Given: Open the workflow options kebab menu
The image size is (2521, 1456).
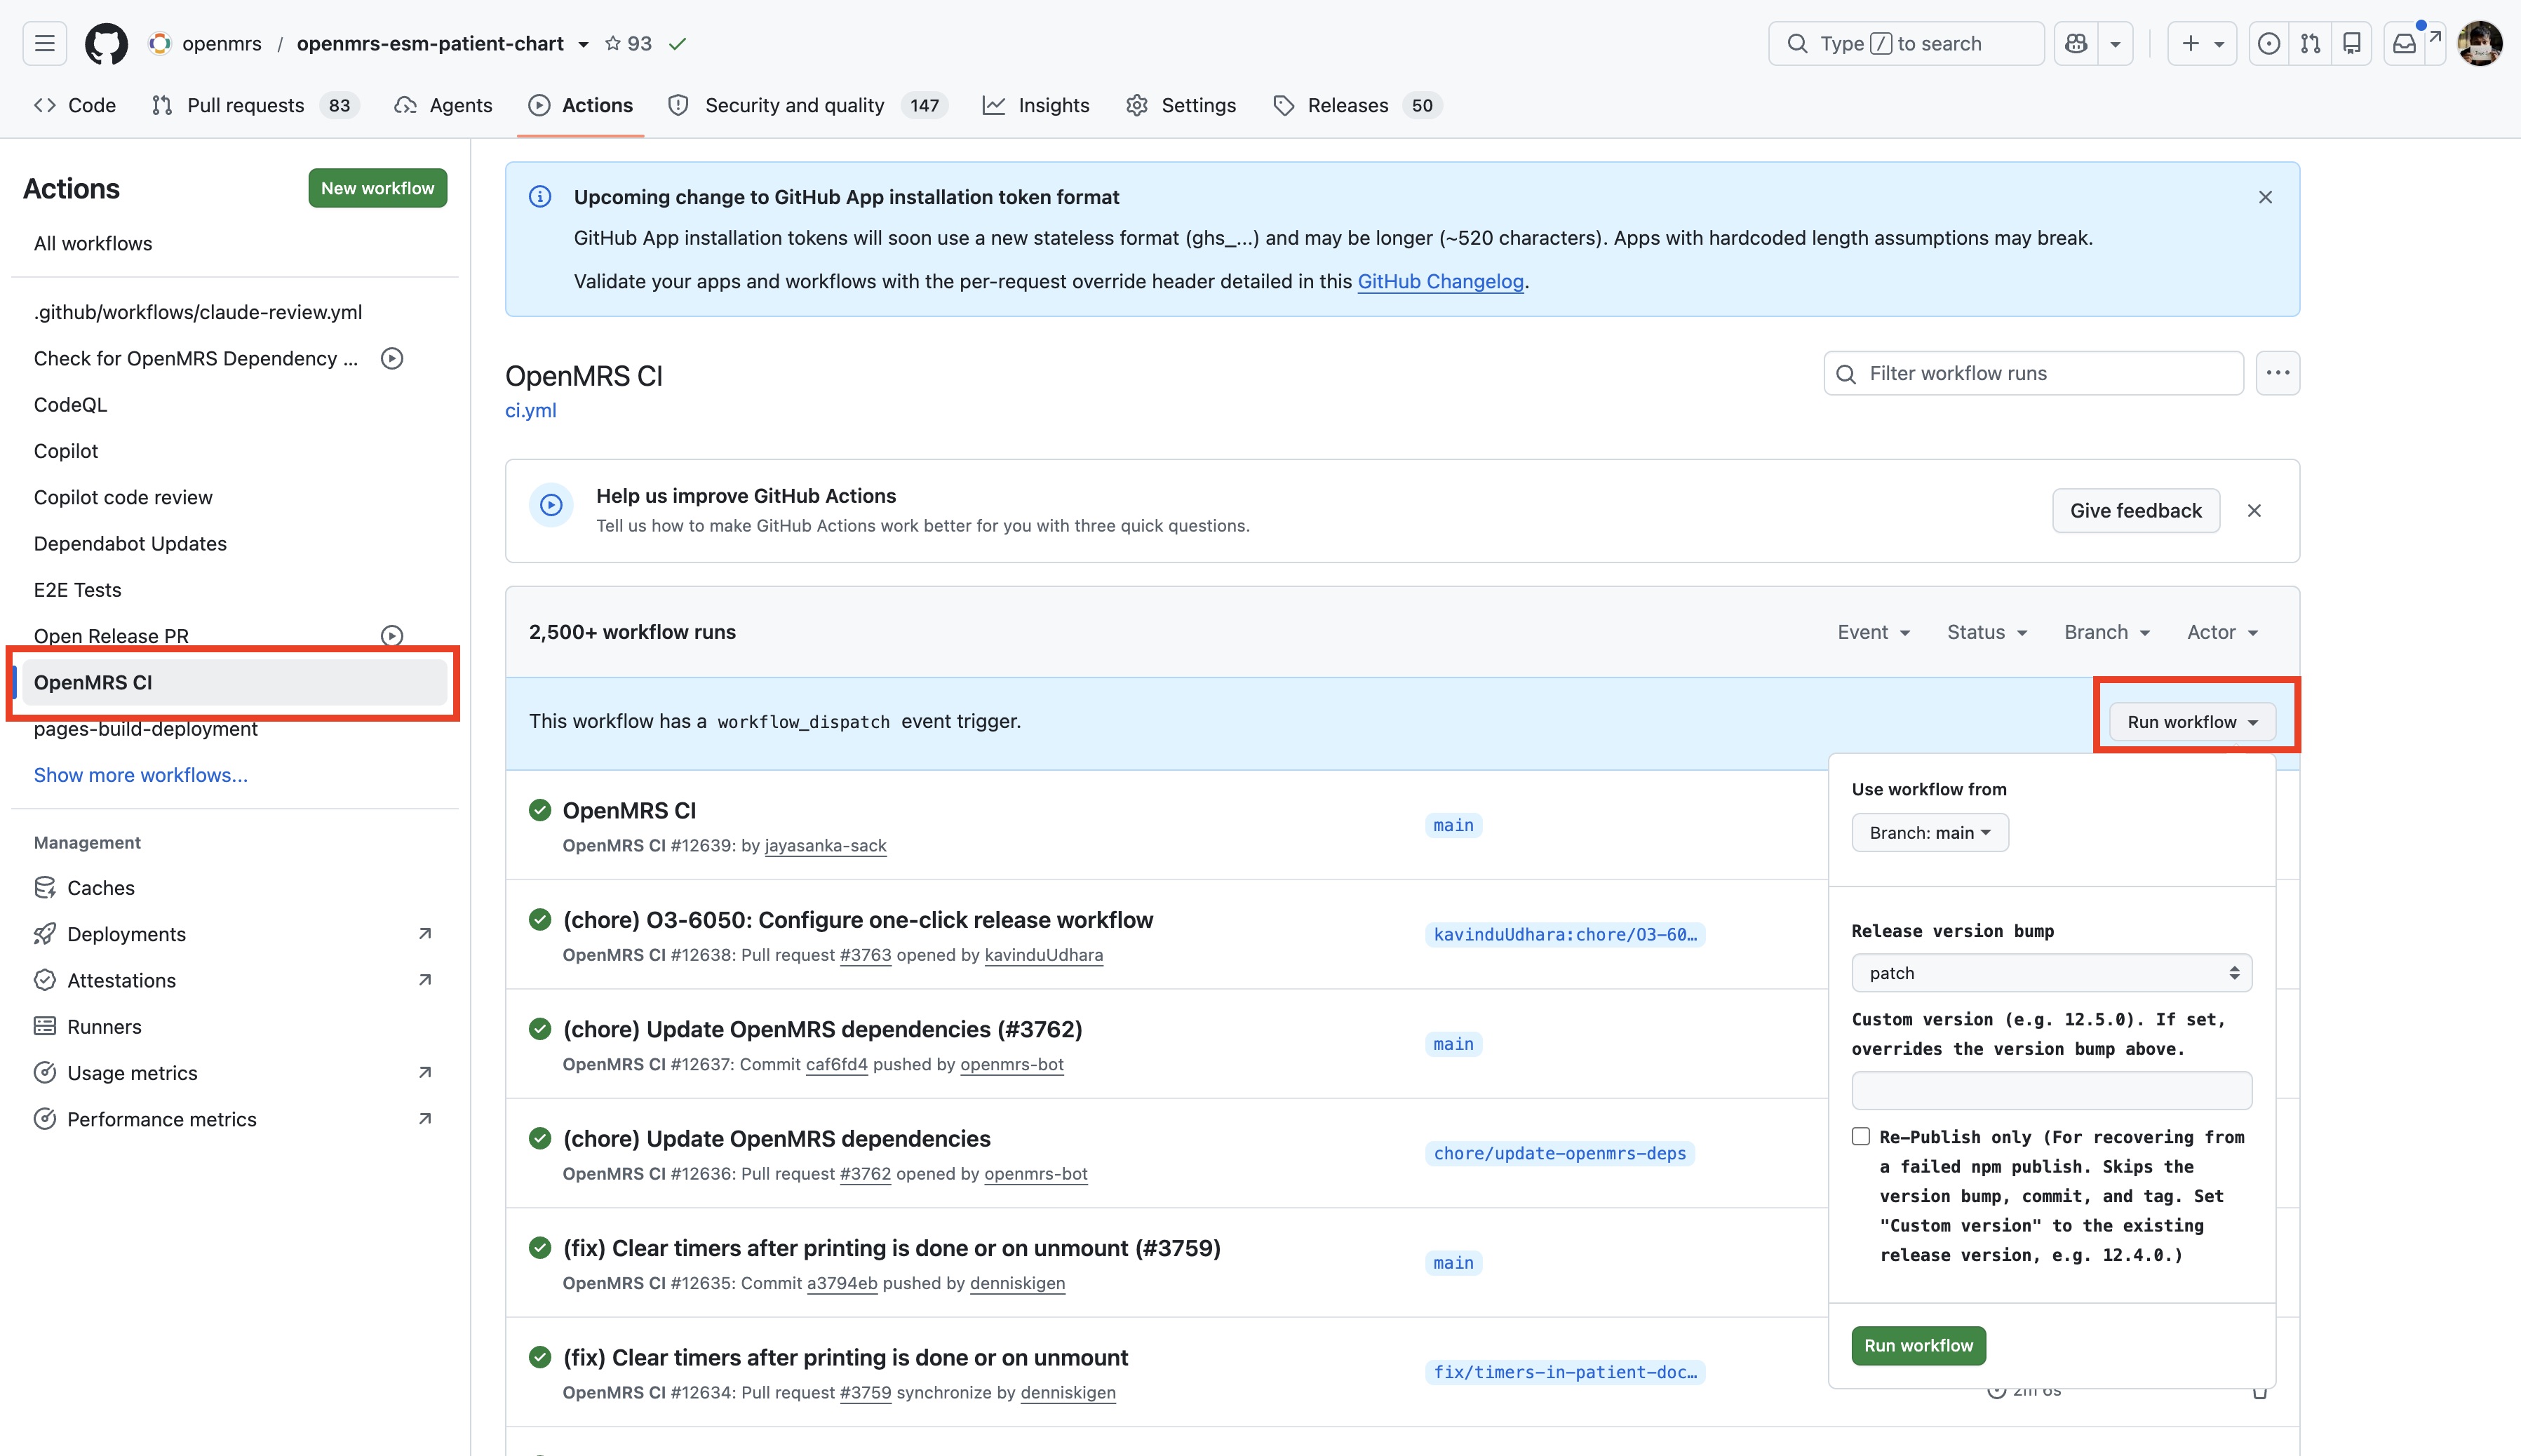Looking at the screenshot, I should 2278,373.
